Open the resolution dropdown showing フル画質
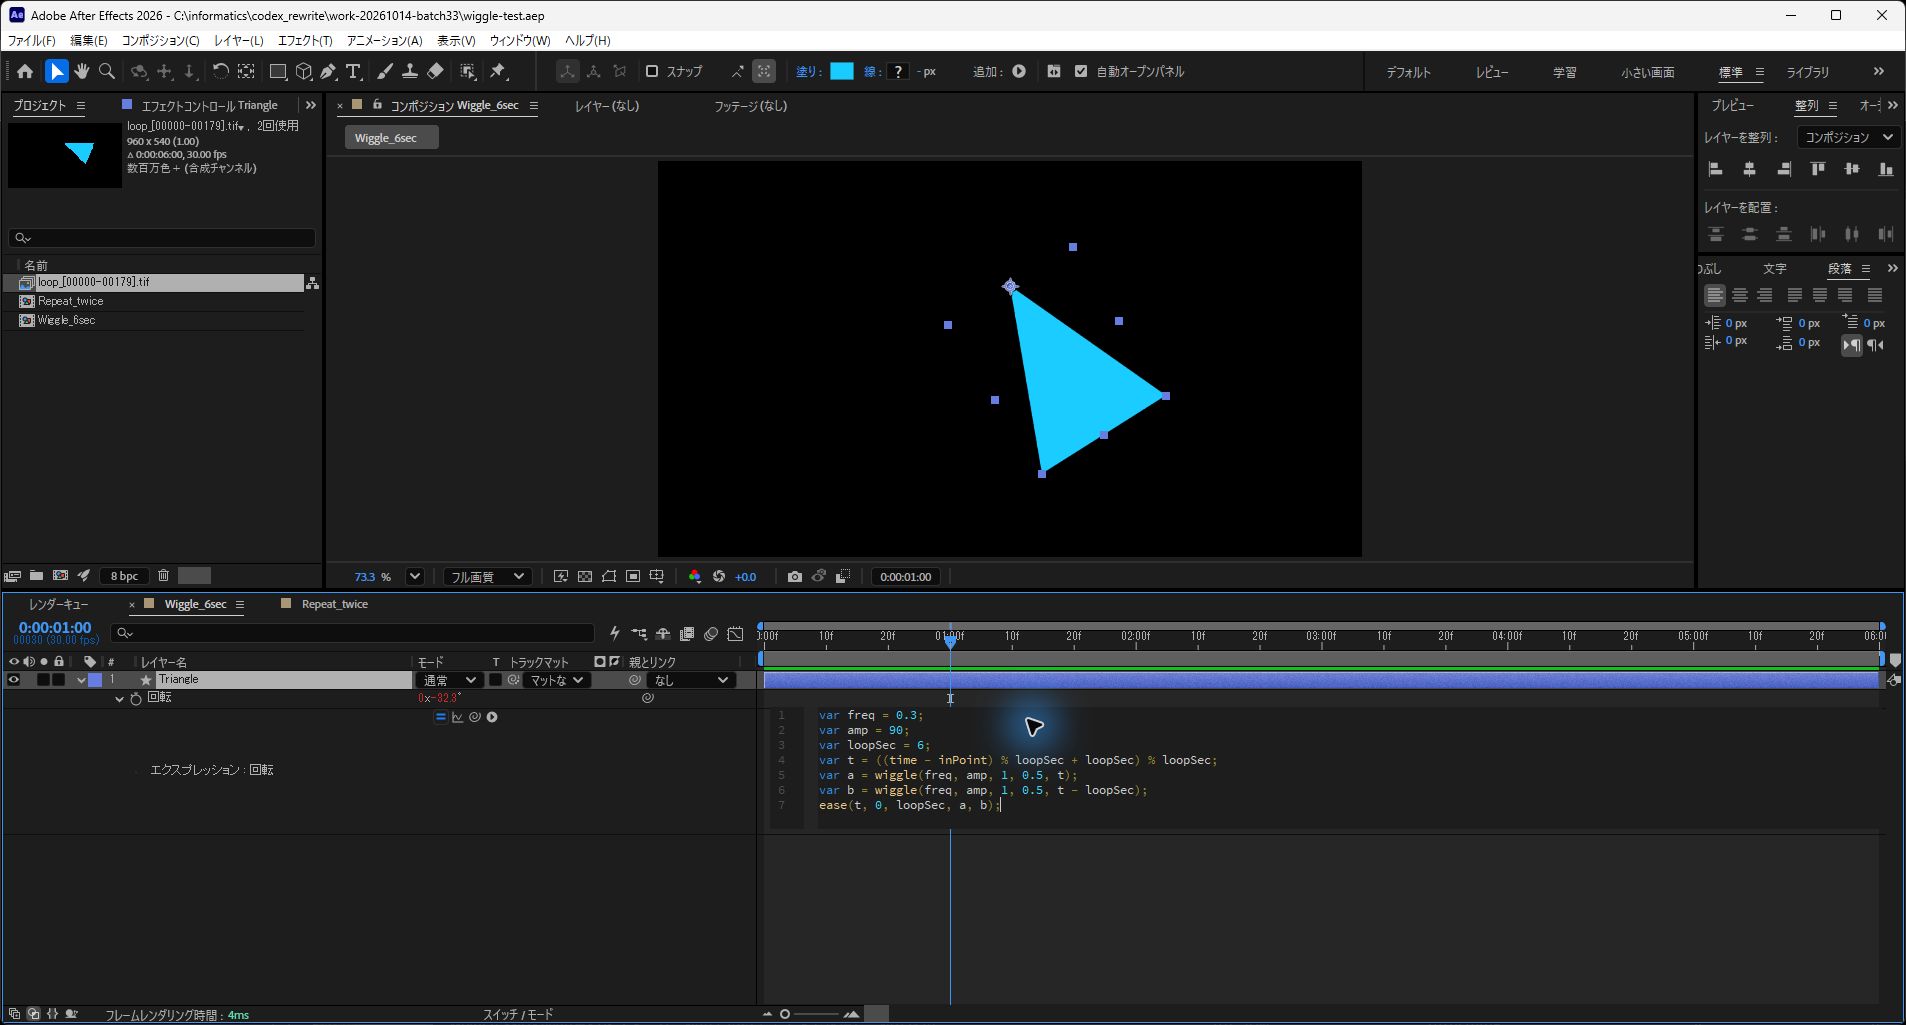 [x=487, y=577]
